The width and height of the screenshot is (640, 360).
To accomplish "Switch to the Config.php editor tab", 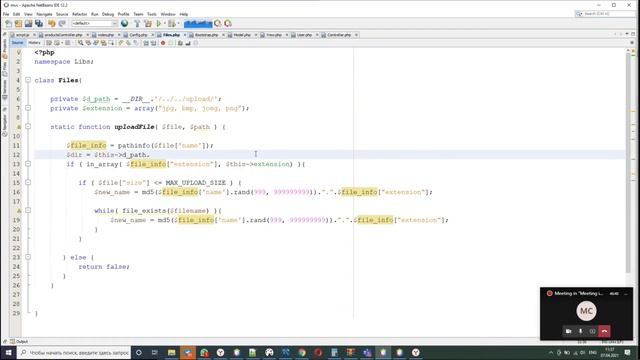I will (x=138, y=35).
